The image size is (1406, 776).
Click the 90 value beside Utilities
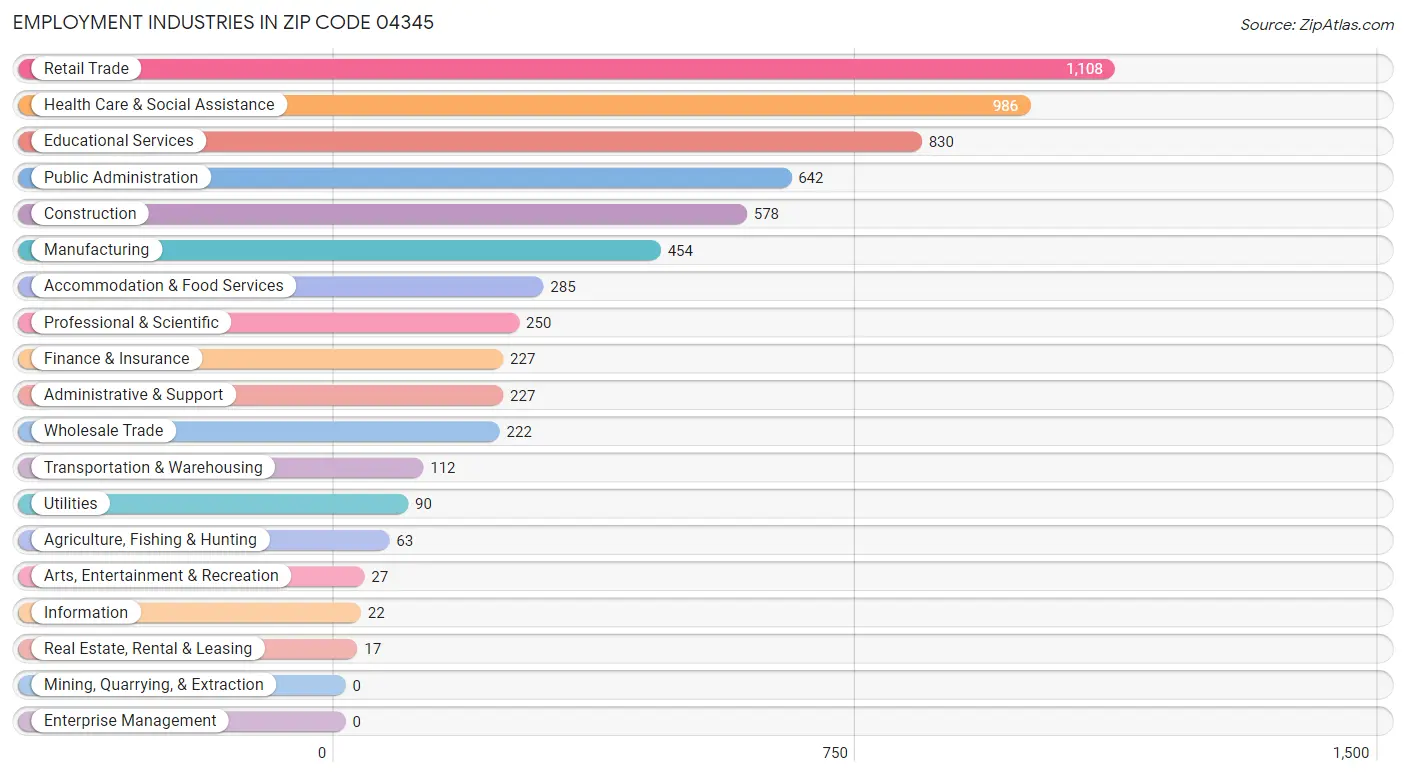coord(423,504)
